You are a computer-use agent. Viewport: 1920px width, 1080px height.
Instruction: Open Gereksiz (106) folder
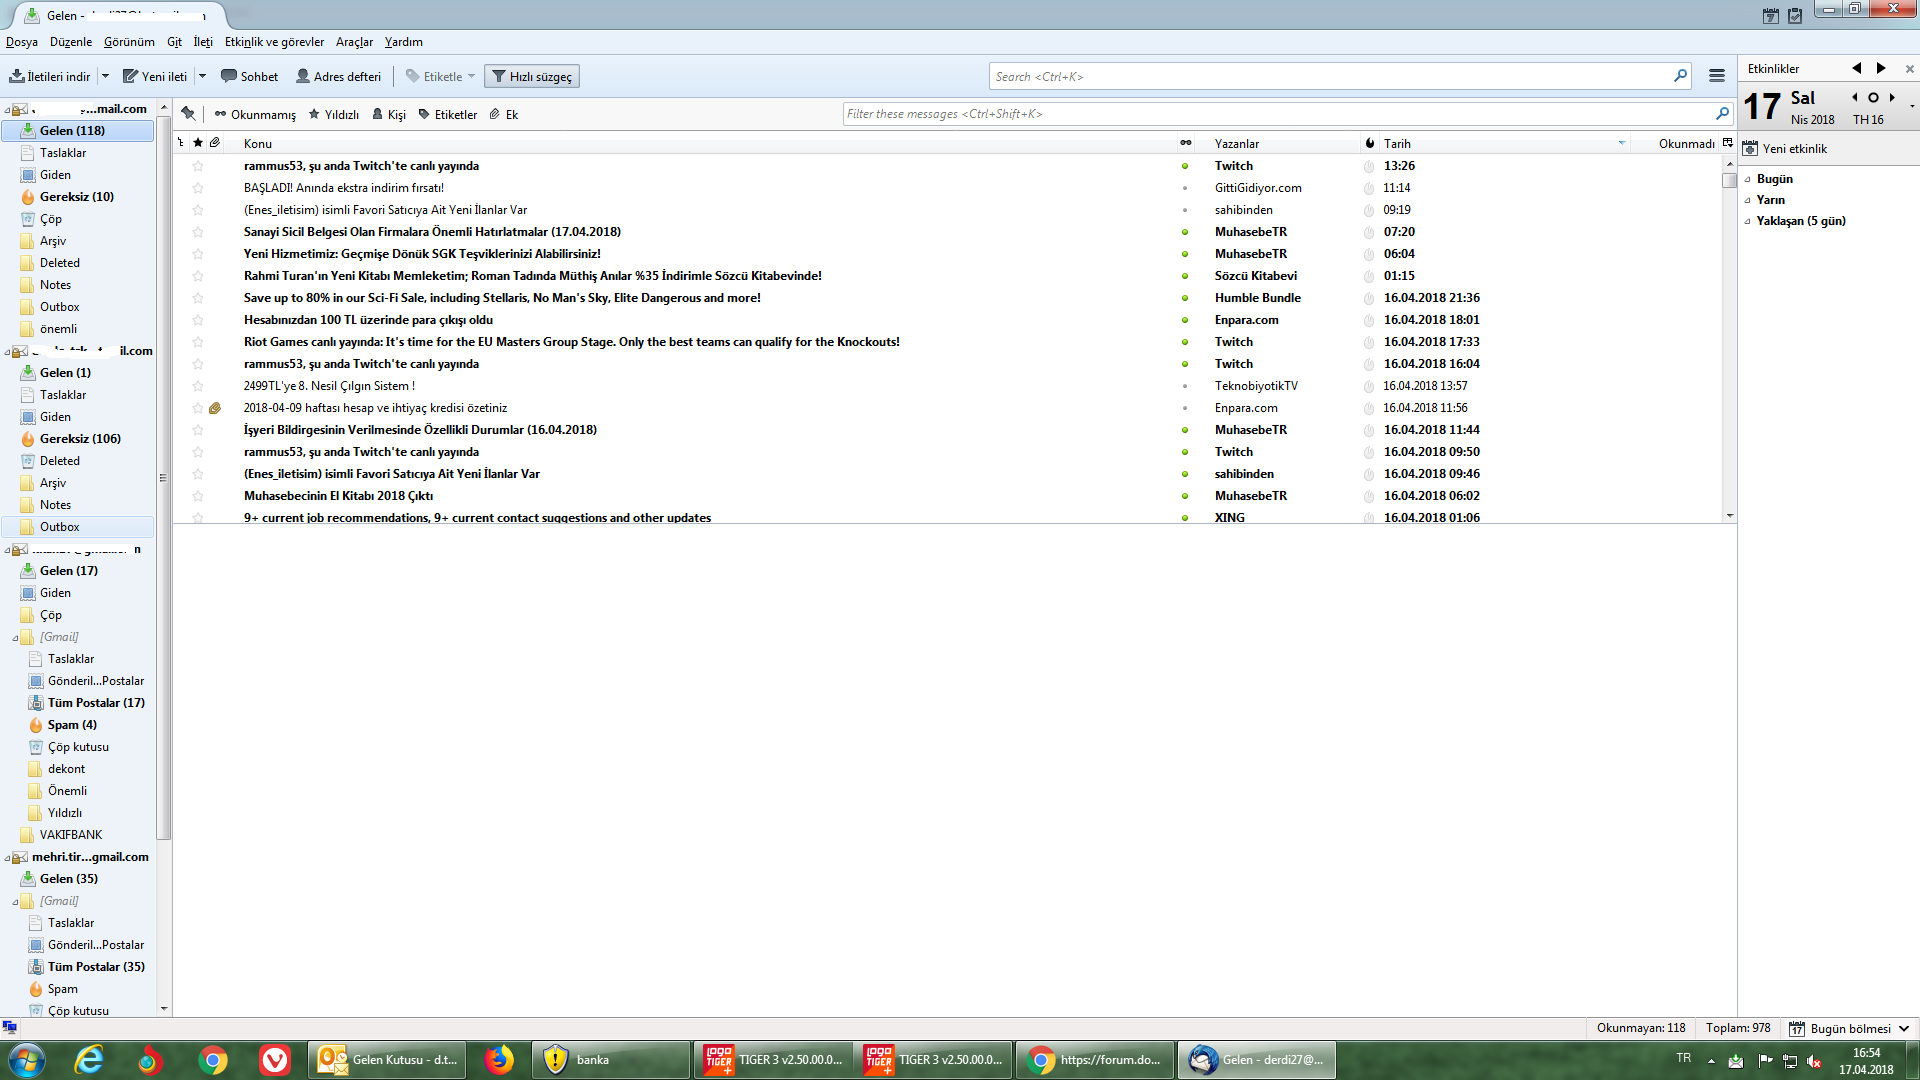pos(80,439)
